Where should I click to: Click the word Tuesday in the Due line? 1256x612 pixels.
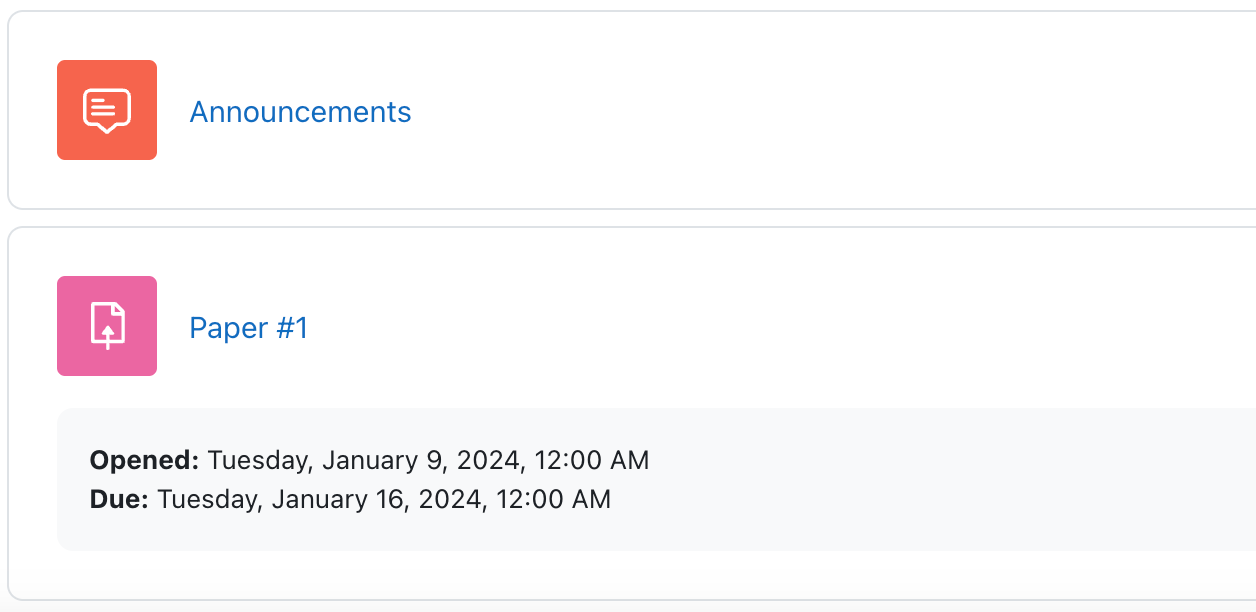tap(210, 499)
